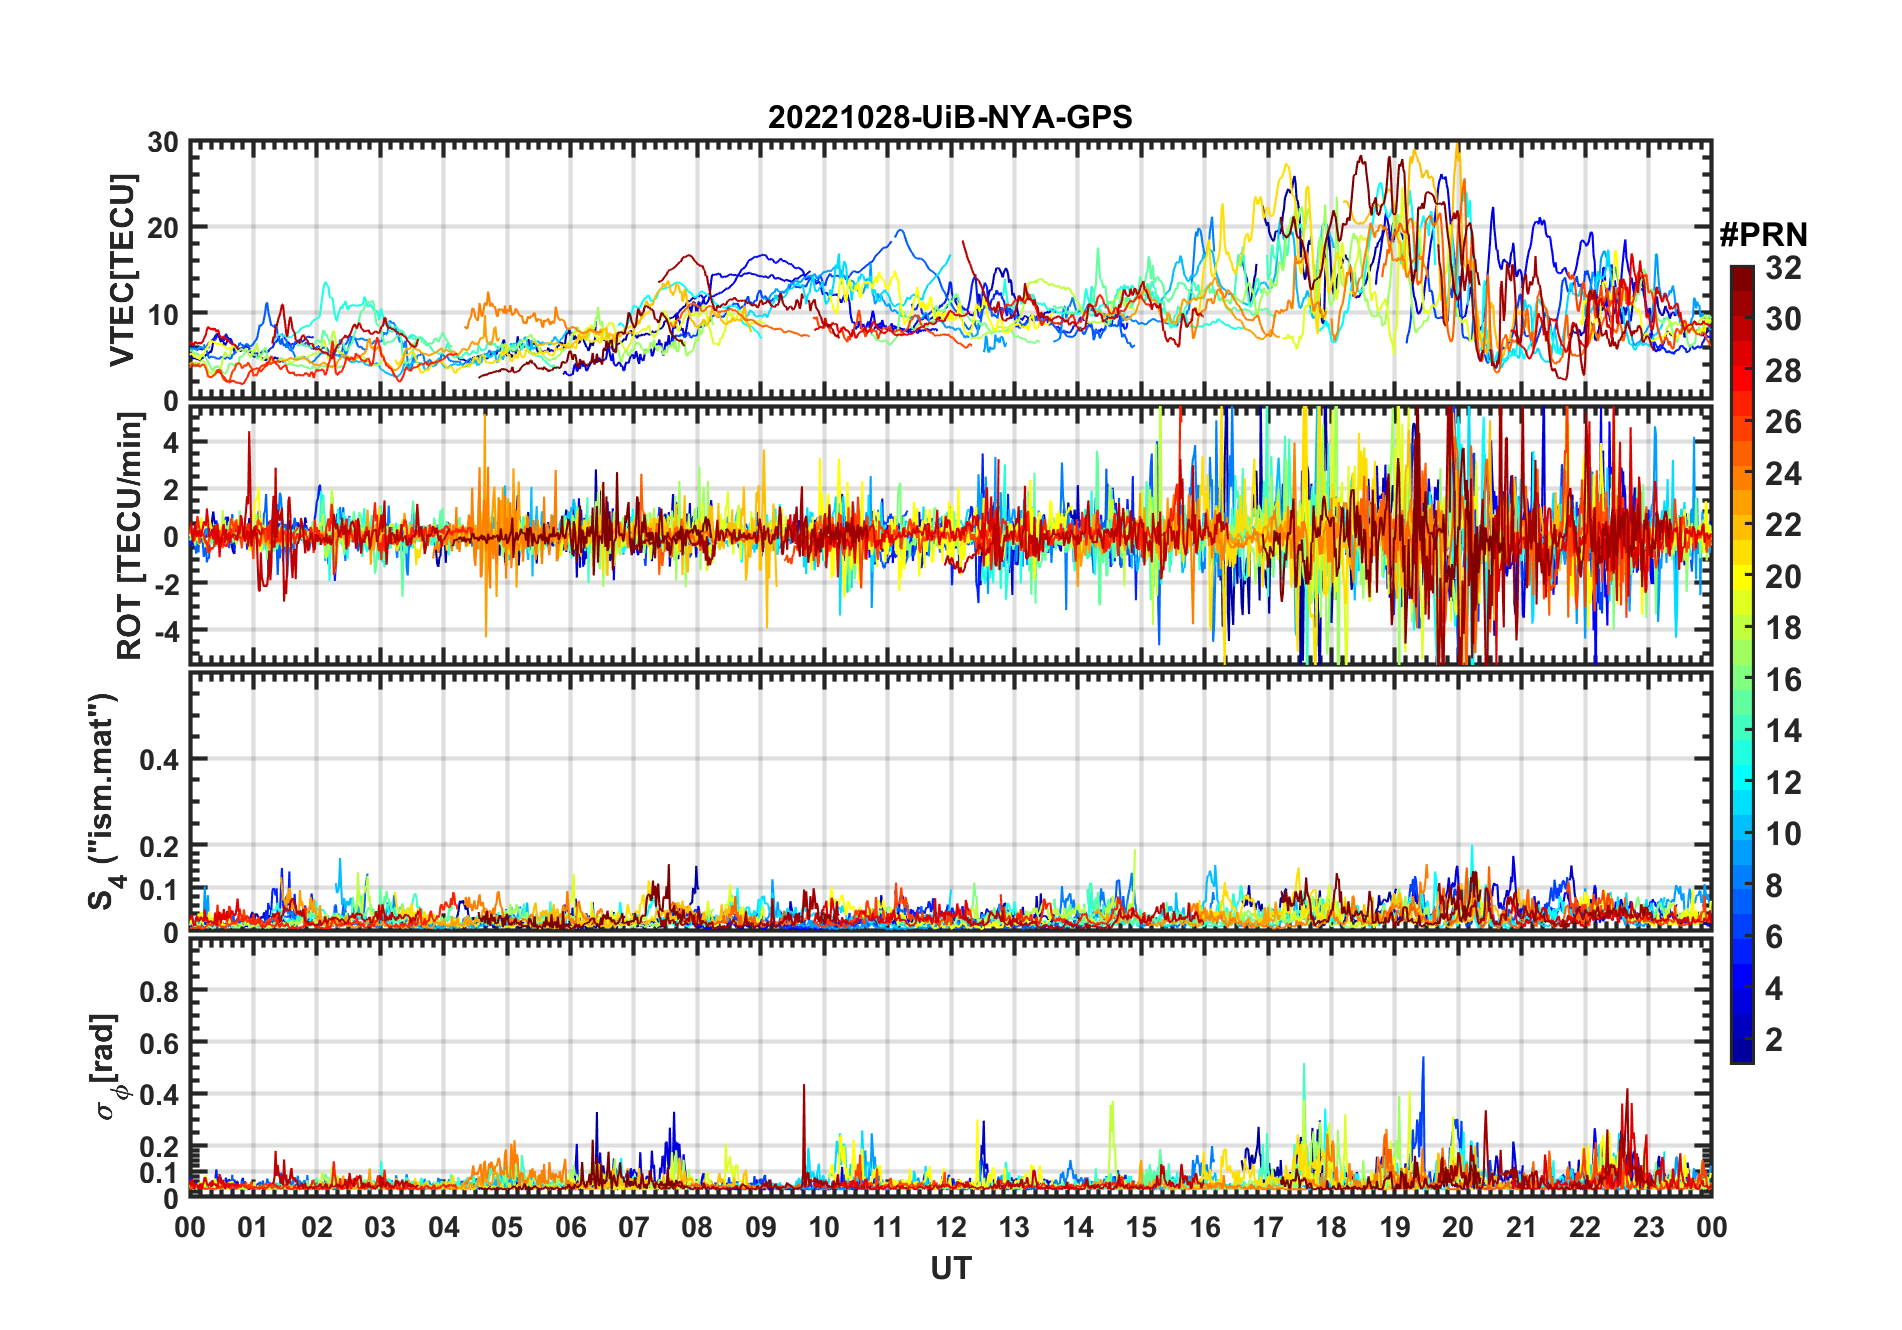Image resolution: width=1902 pixels, height=1330 pixels.
Task: Click x-axis hour tick "15"
Action: [1141, 1227]
